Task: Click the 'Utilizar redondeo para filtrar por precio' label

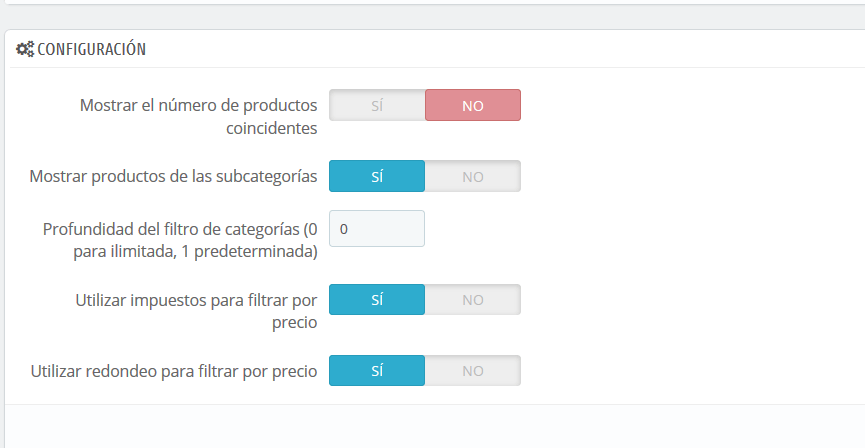Action: click(x=174, y=371)
